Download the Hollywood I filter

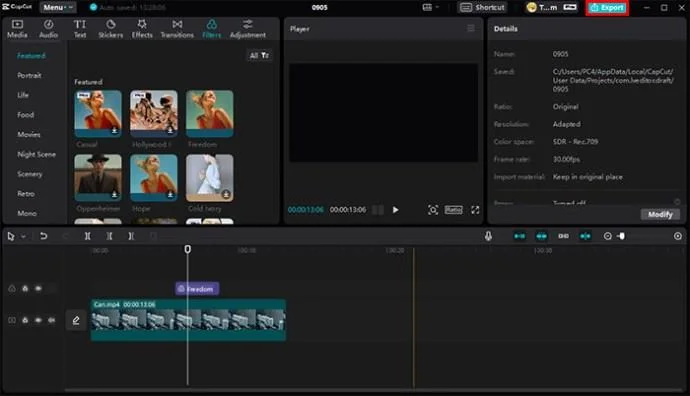click(170, 130)
